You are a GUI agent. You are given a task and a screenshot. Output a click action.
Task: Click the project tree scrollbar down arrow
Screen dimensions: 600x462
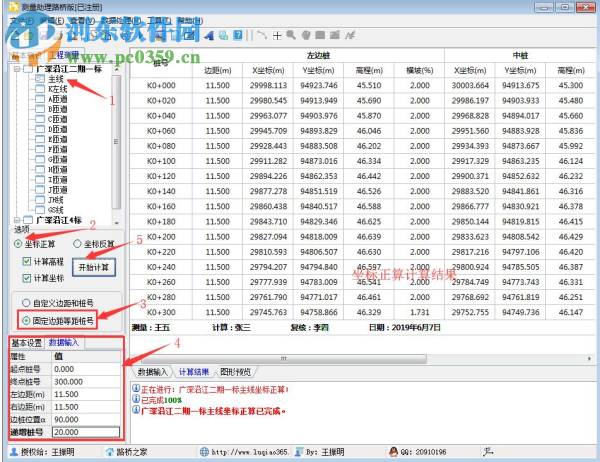coord(117,222)
